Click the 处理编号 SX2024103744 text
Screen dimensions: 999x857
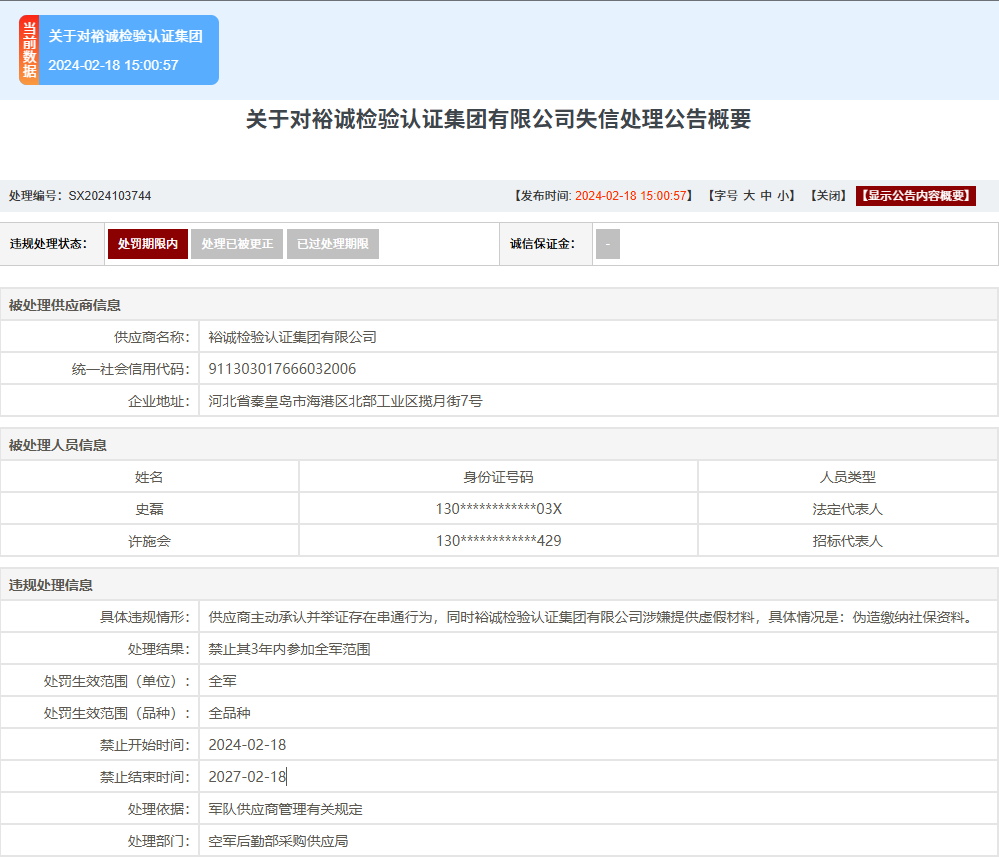(x=109, y=196)
